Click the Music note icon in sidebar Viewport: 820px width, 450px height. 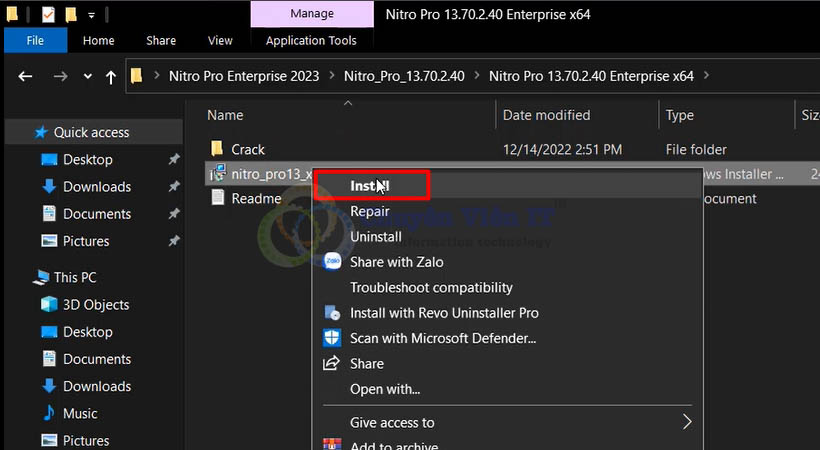49,413
